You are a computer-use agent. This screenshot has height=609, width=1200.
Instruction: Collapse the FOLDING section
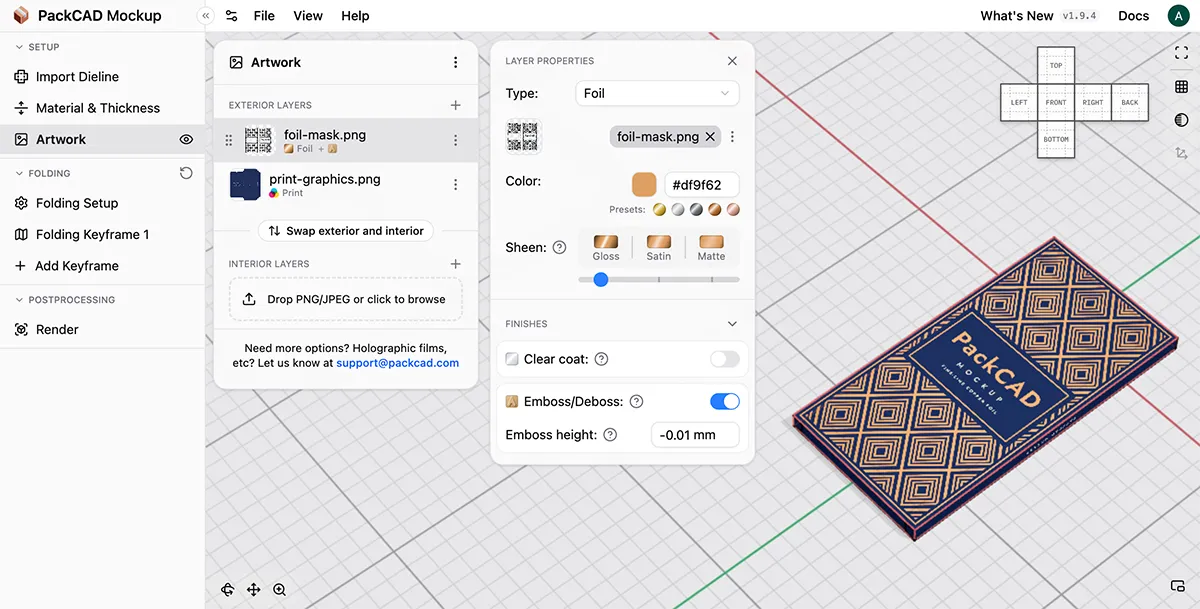click(42, 173)
